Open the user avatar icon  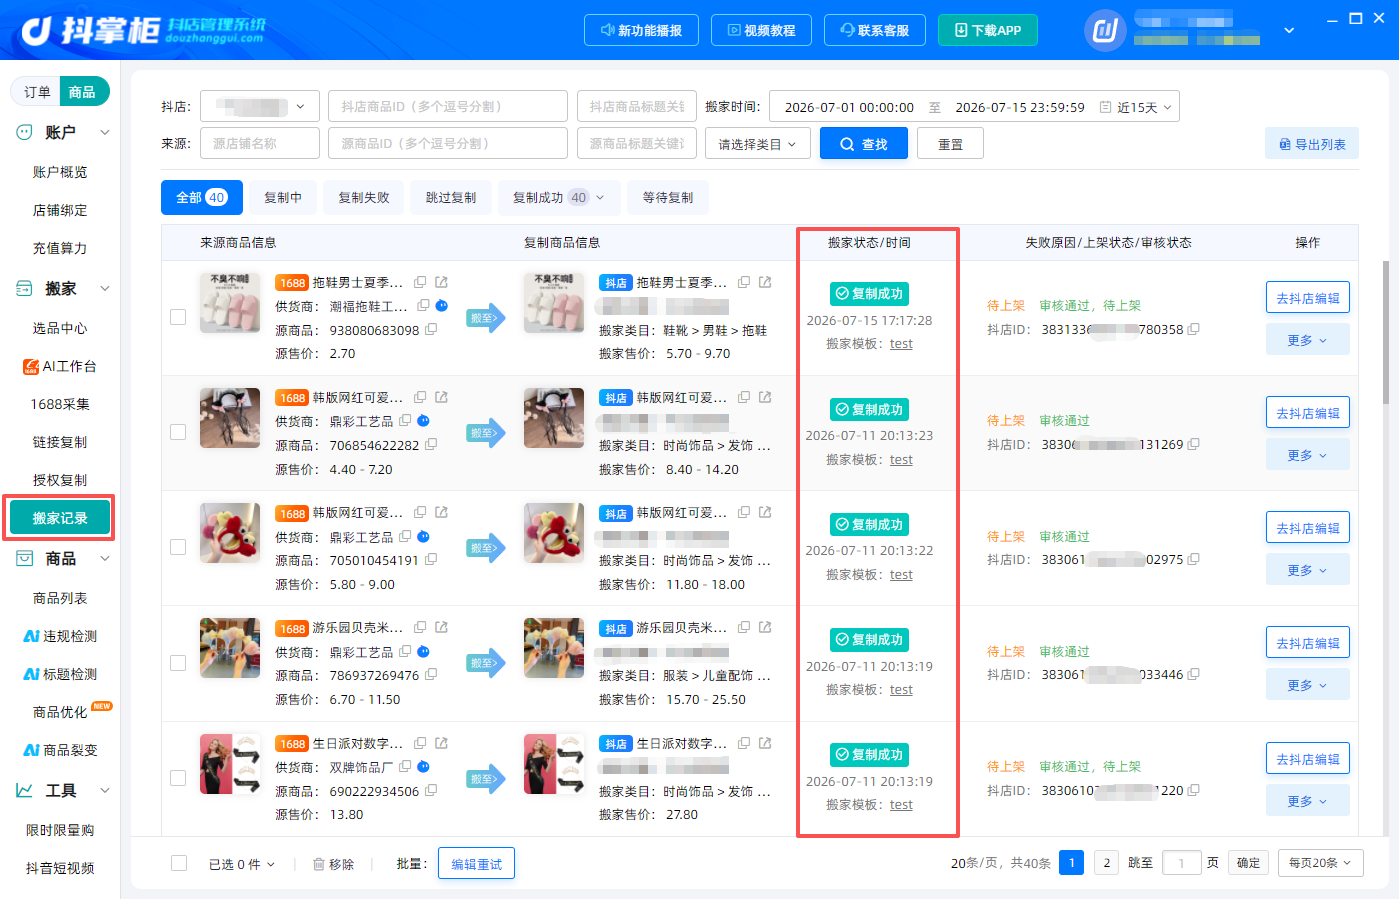click(x=1105, y=31)
